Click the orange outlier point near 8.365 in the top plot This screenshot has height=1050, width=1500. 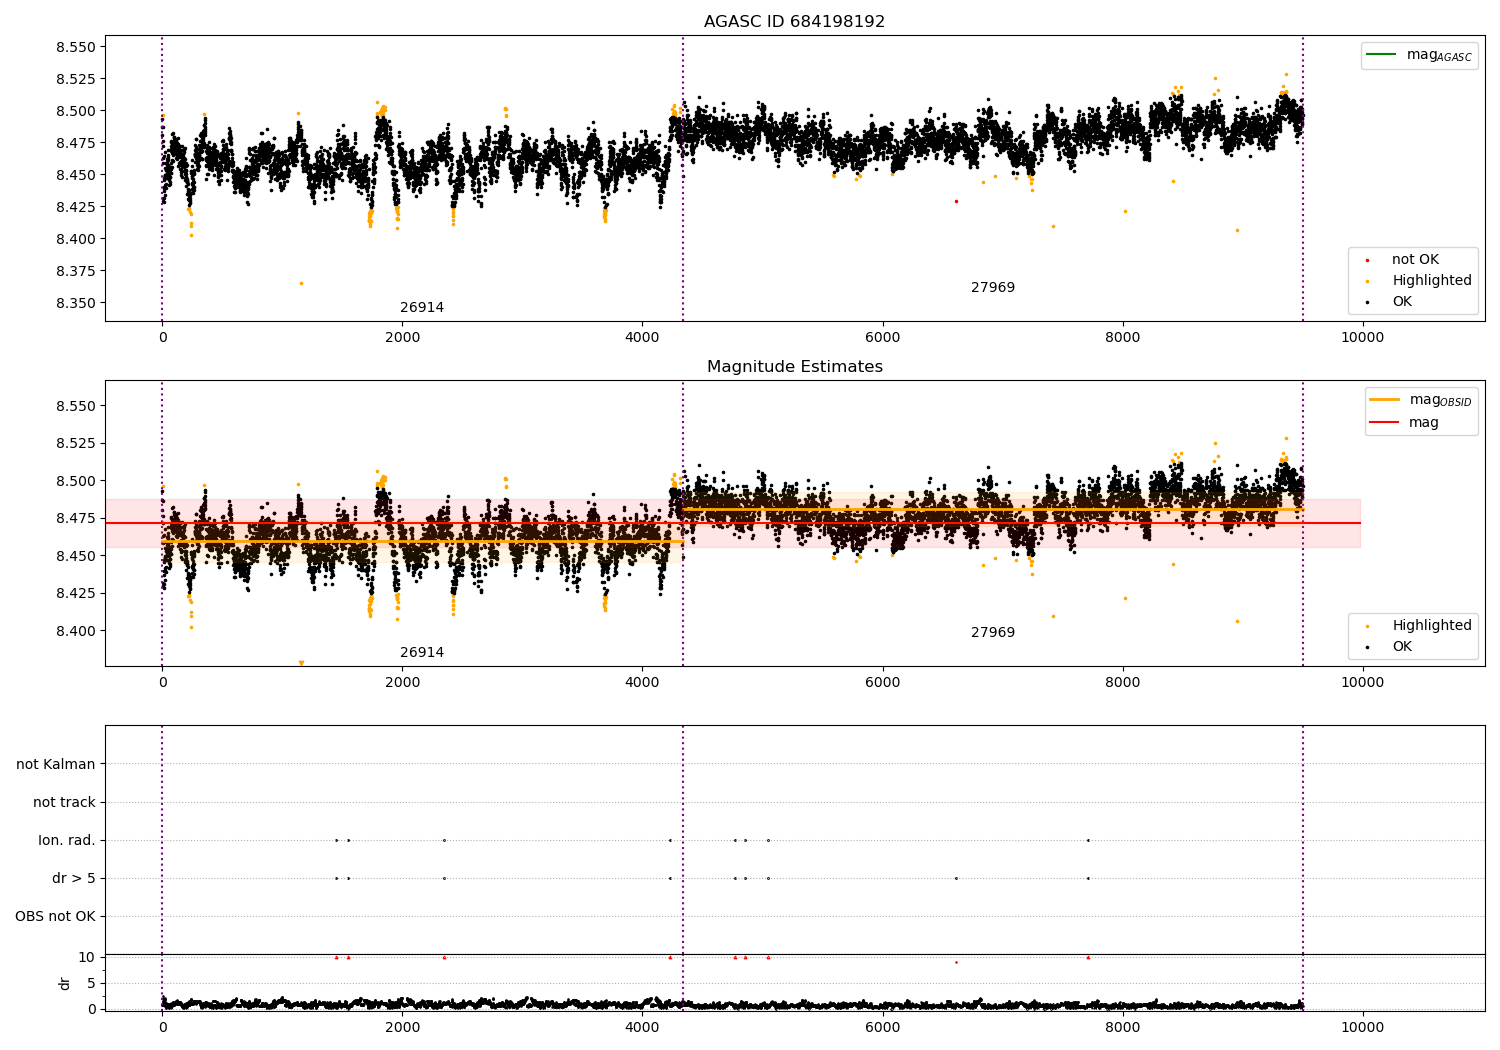tap(301, 283)
